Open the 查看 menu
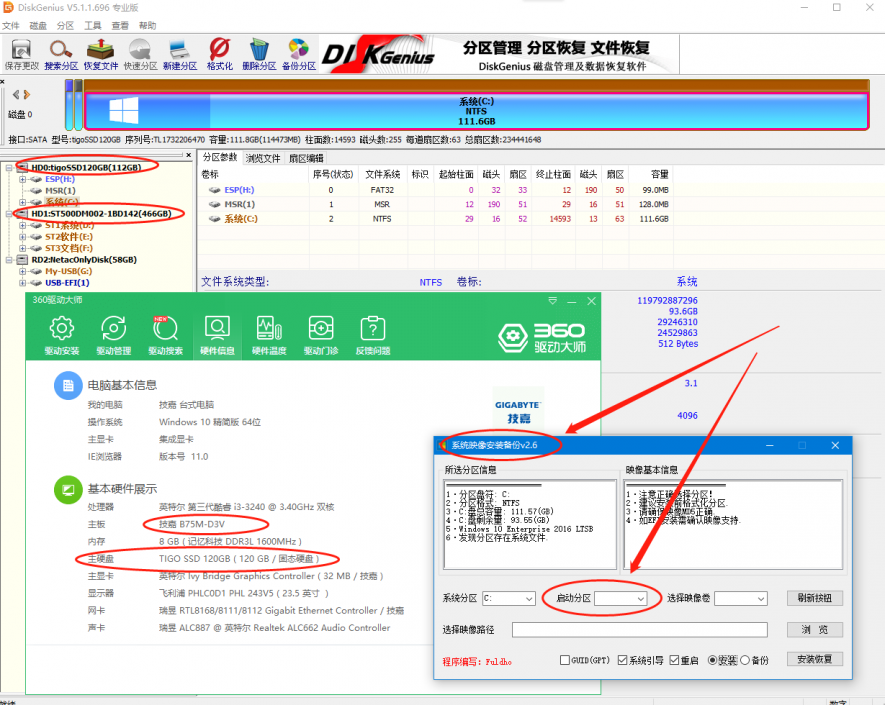885x705 pixels. (x=120, y=25)
